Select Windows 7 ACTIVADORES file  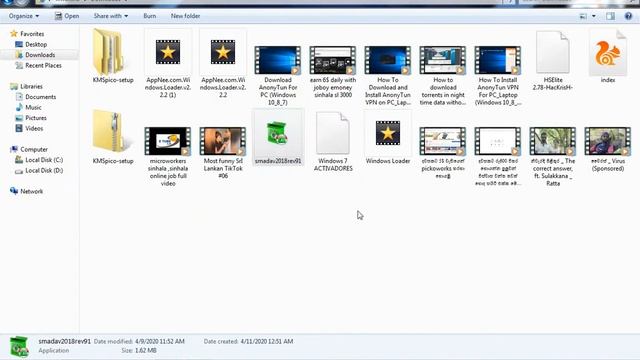click(333, 141)
